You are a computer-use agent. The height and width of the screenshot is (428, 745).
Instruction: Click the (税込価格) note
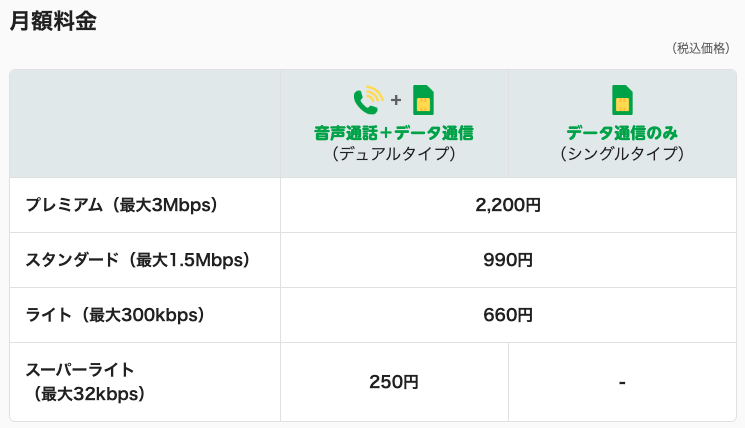click(701, 48)
